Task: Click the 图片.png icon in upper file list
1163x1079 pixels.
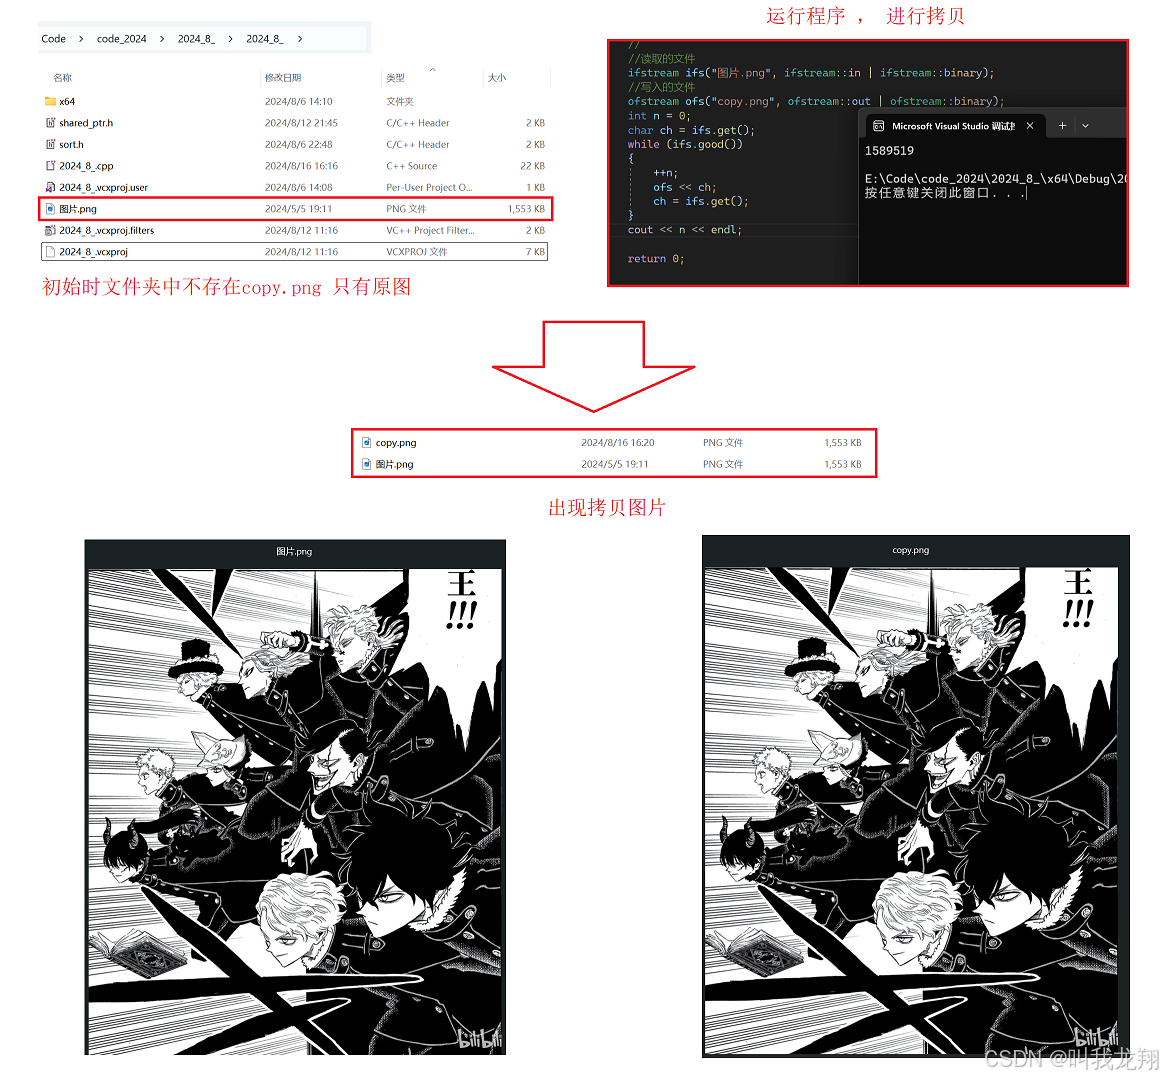Action: tap(50, 209)
